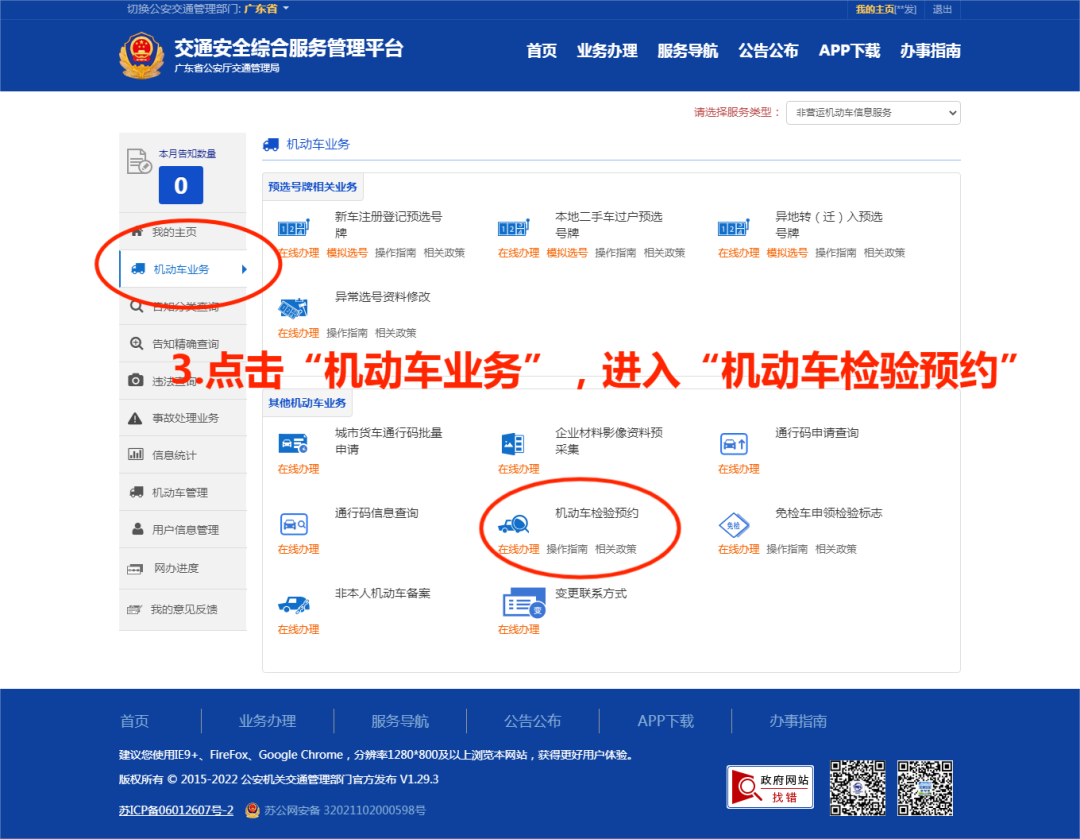Click the left QR code in footer
The height and width of the screenshot is (839, 1080).
click(858, 788)
